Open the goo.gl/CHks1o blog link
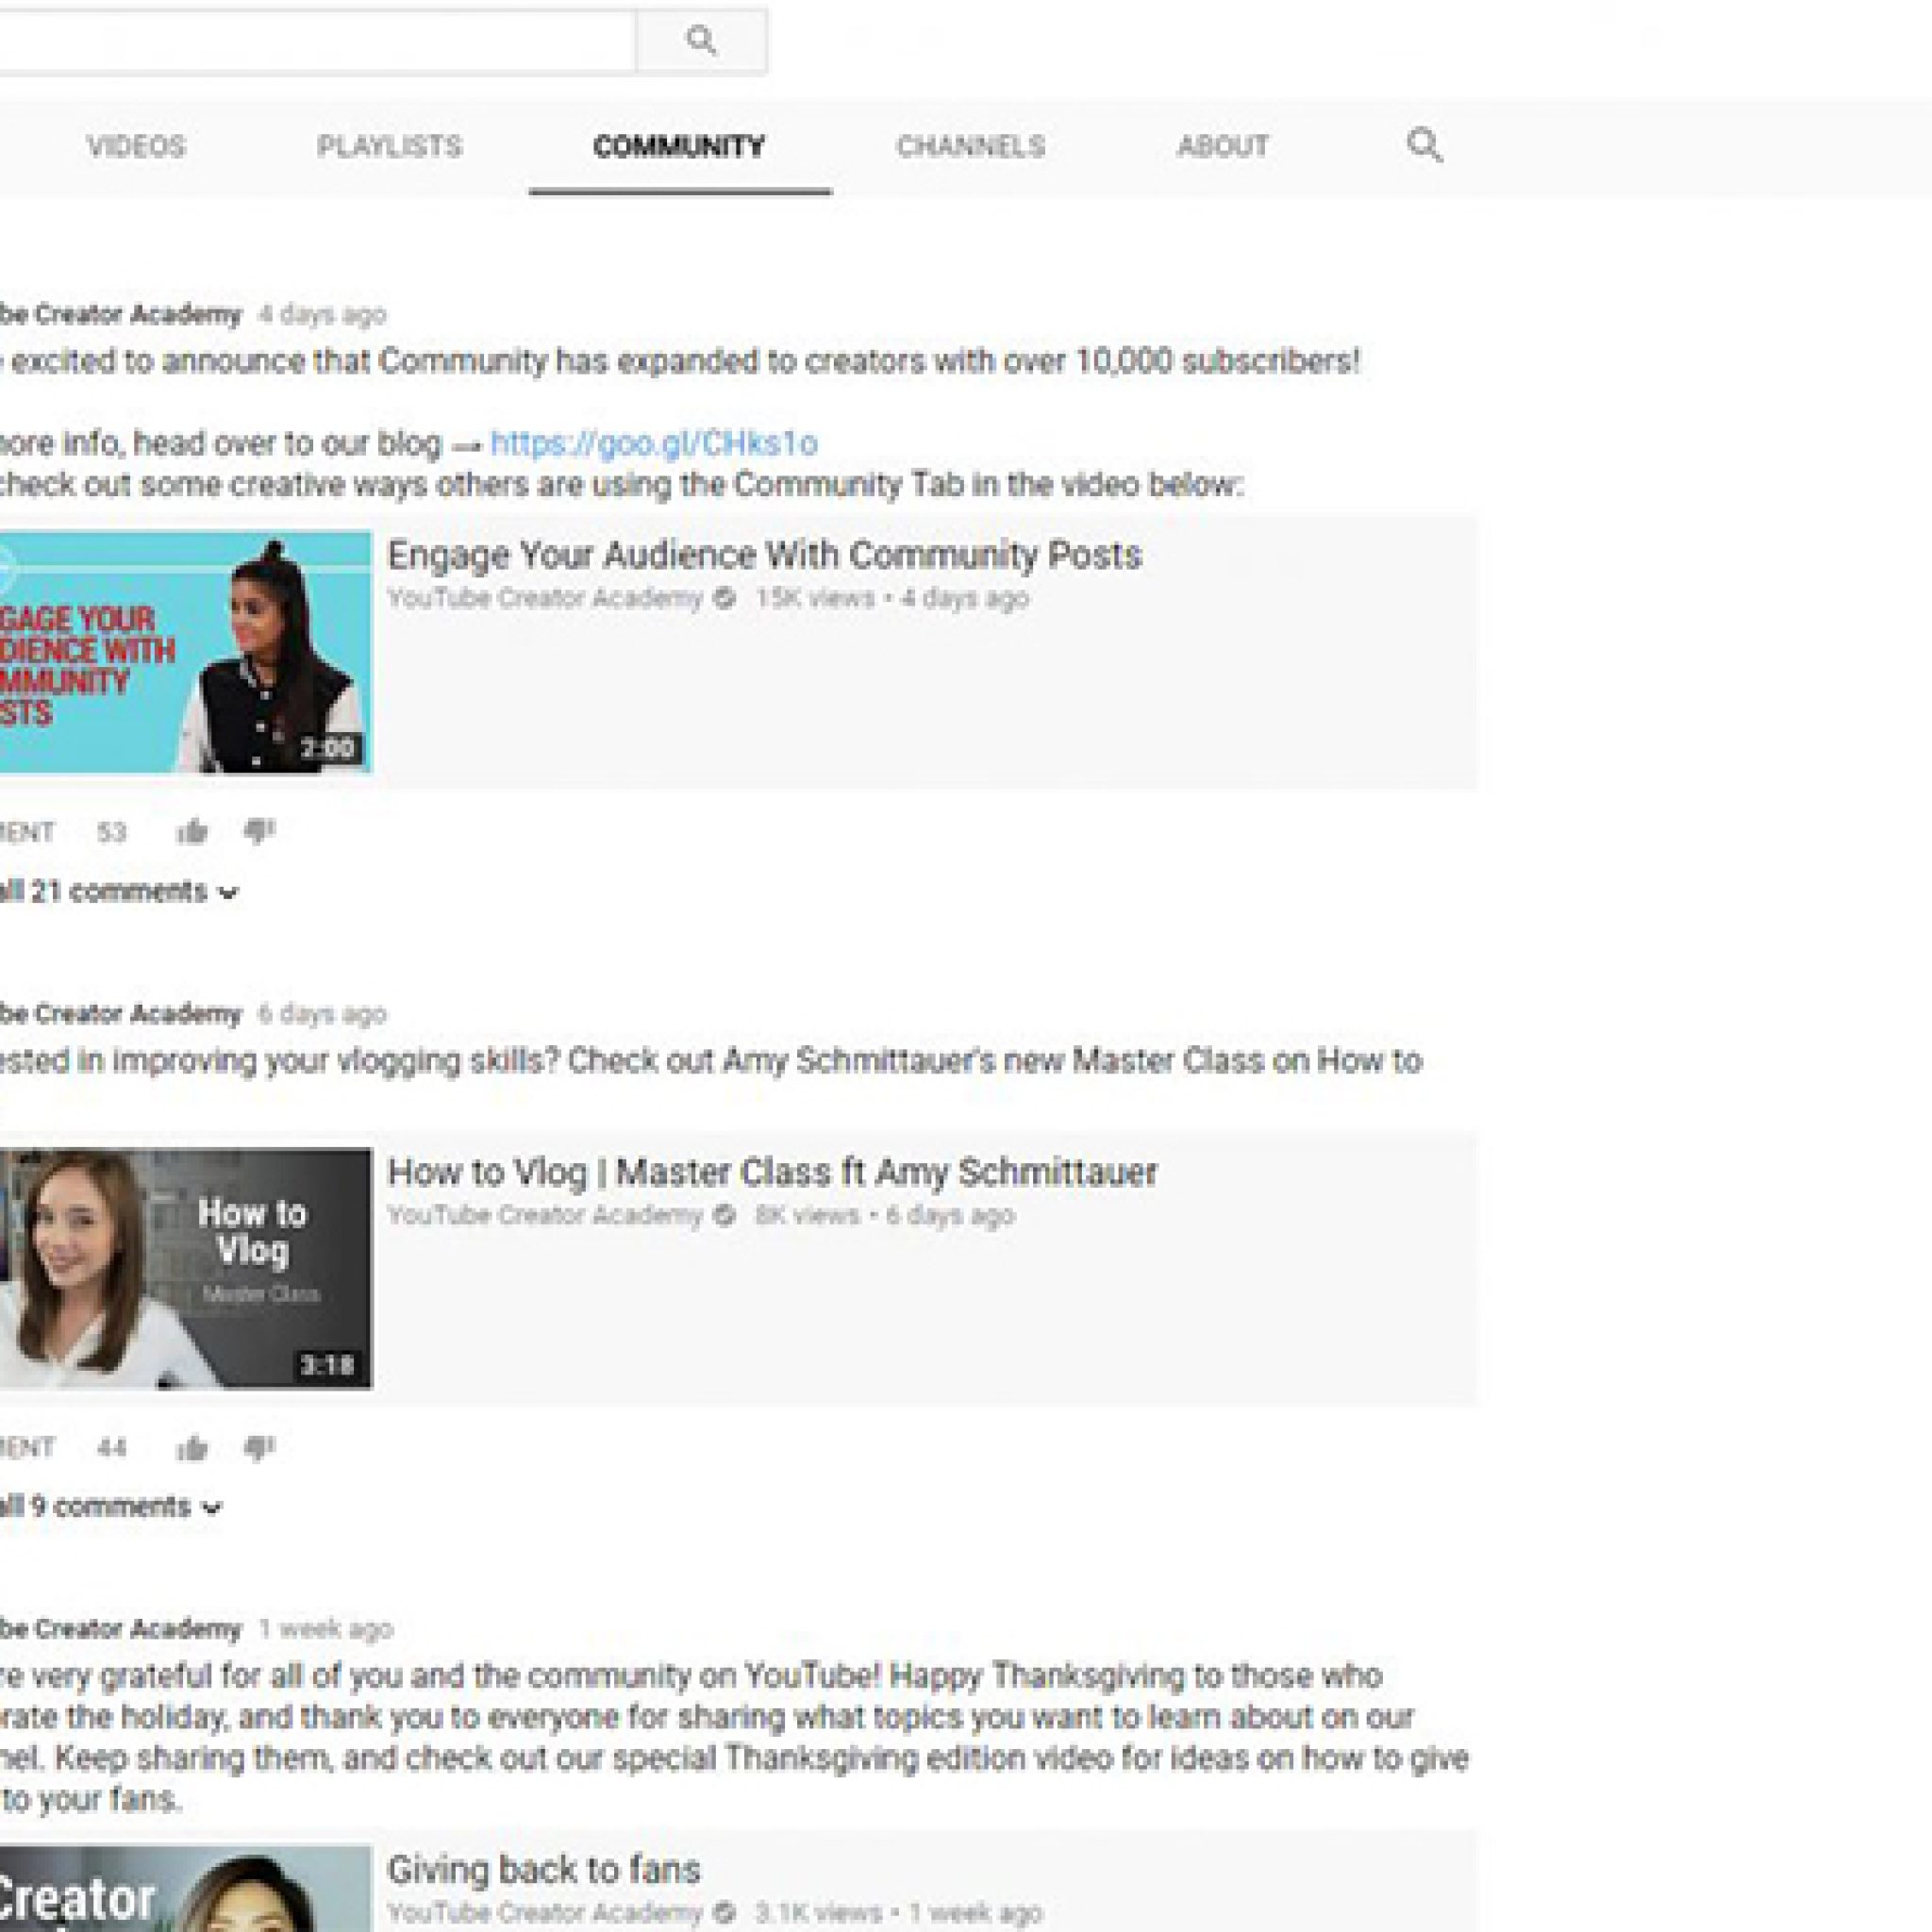The width and height of the screenshot is (1932, 1932). pos(654,443)
